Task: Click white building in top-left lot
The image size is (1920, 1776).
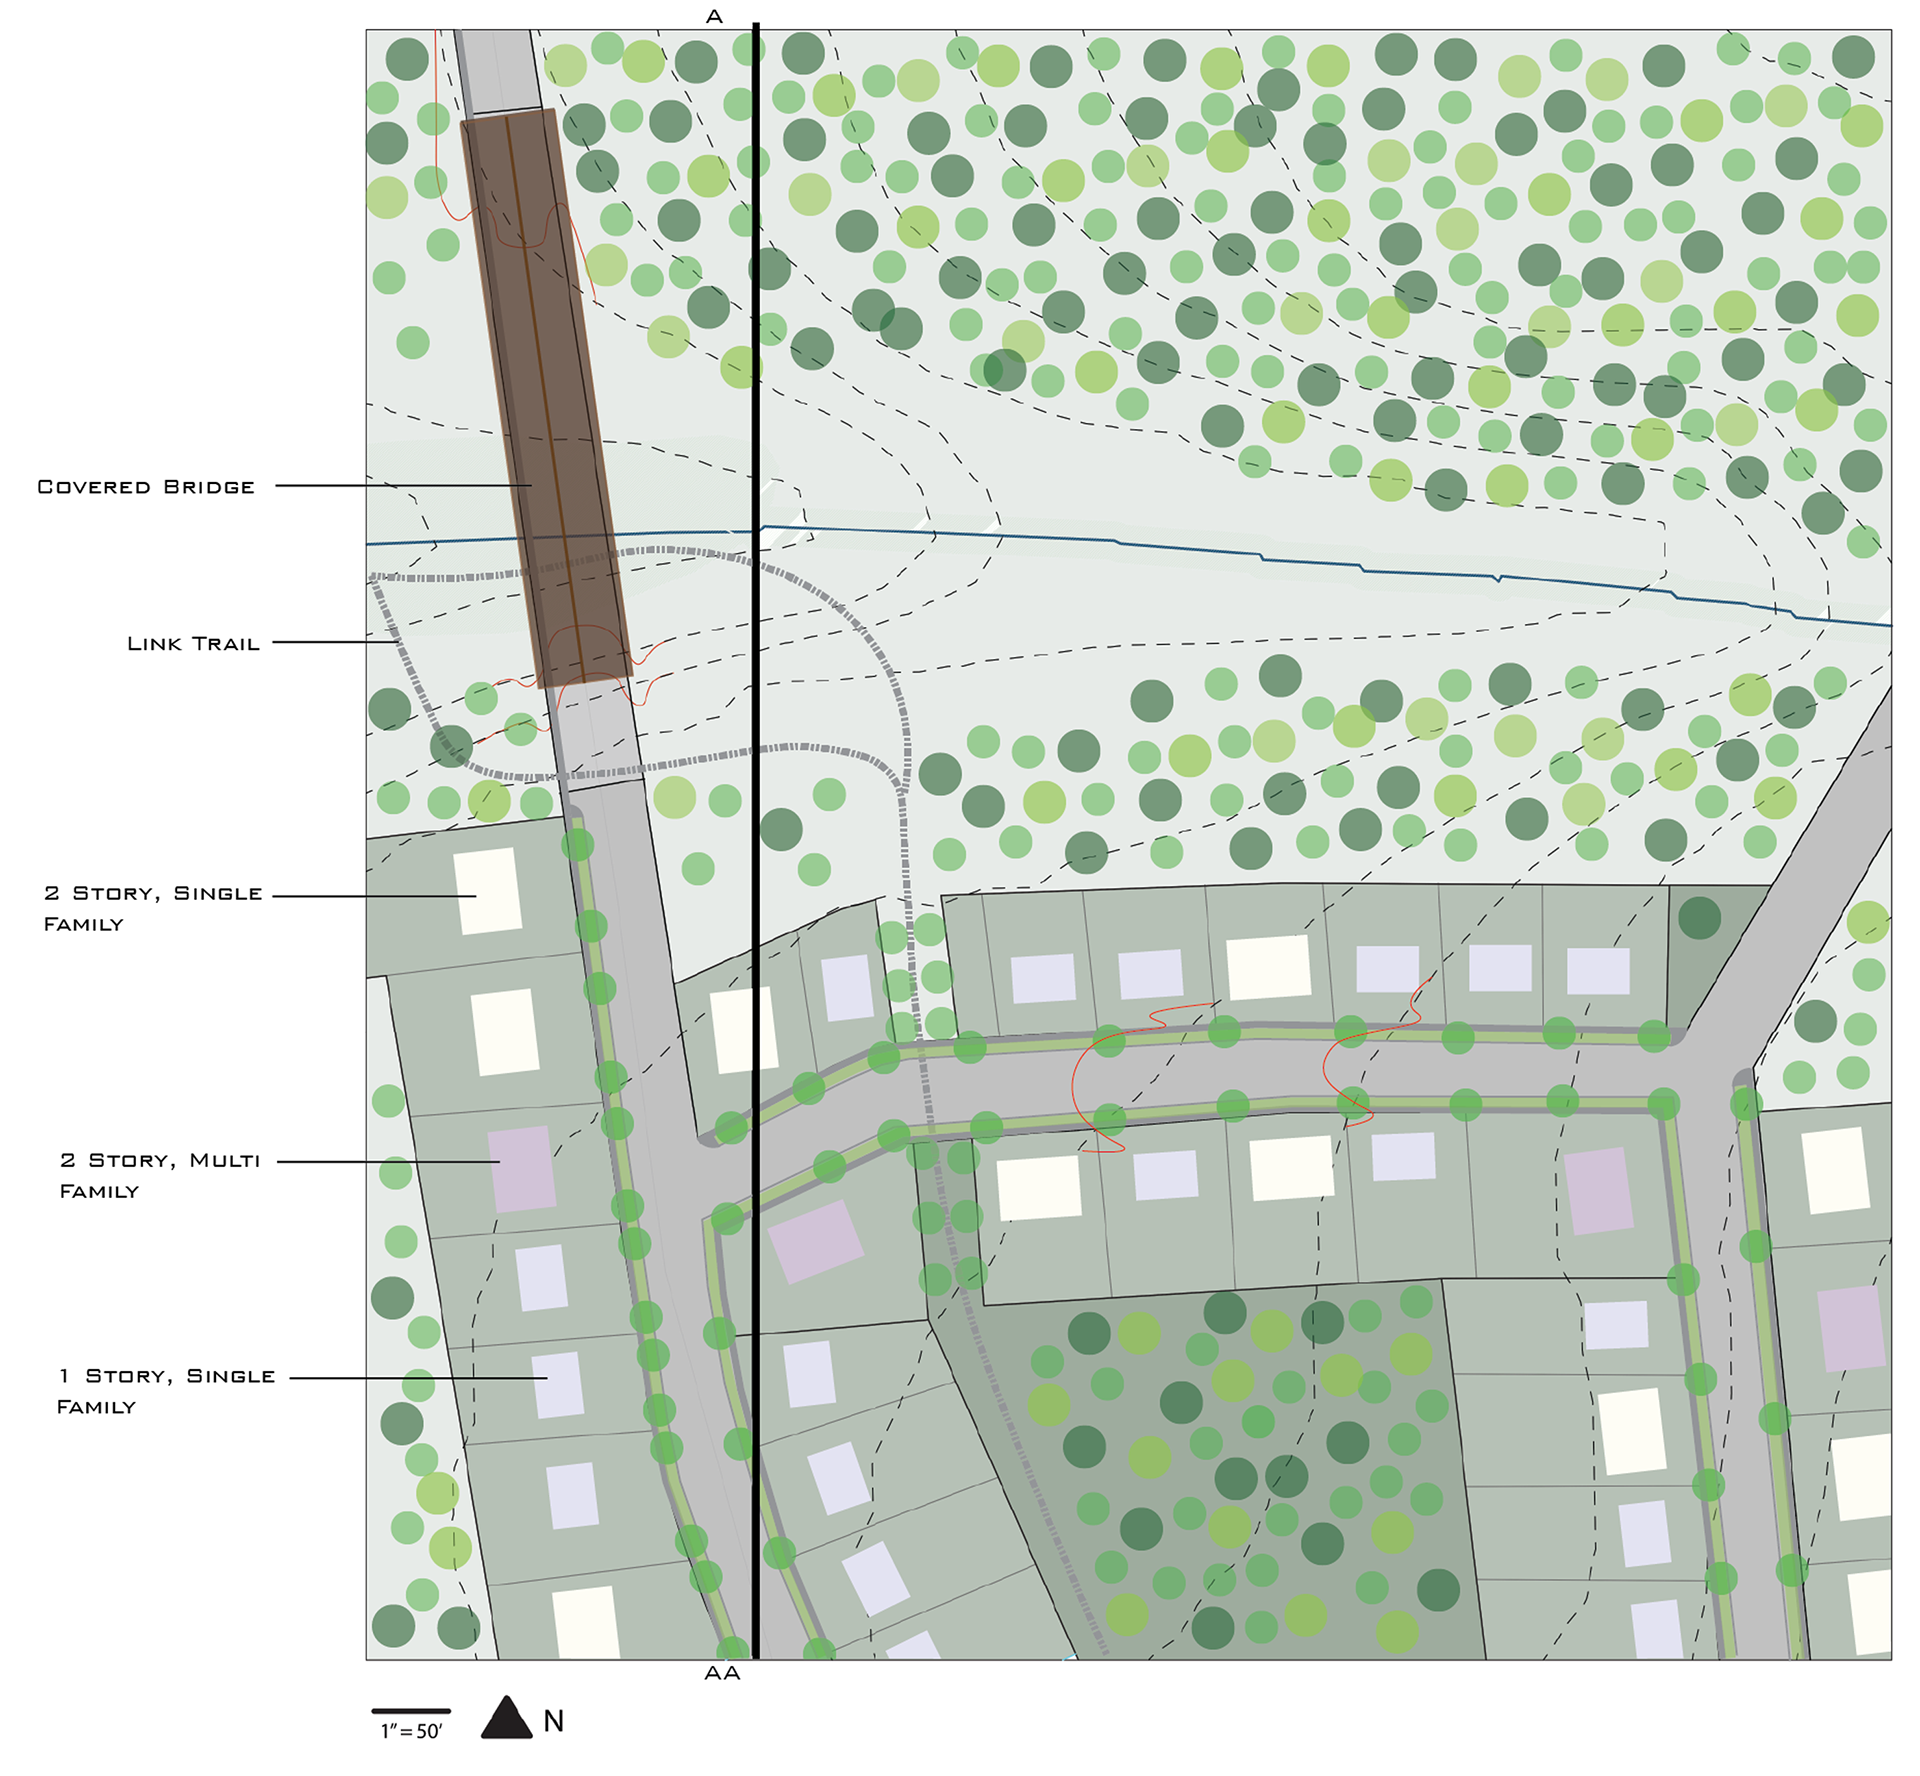Action: tap(488, 891)
